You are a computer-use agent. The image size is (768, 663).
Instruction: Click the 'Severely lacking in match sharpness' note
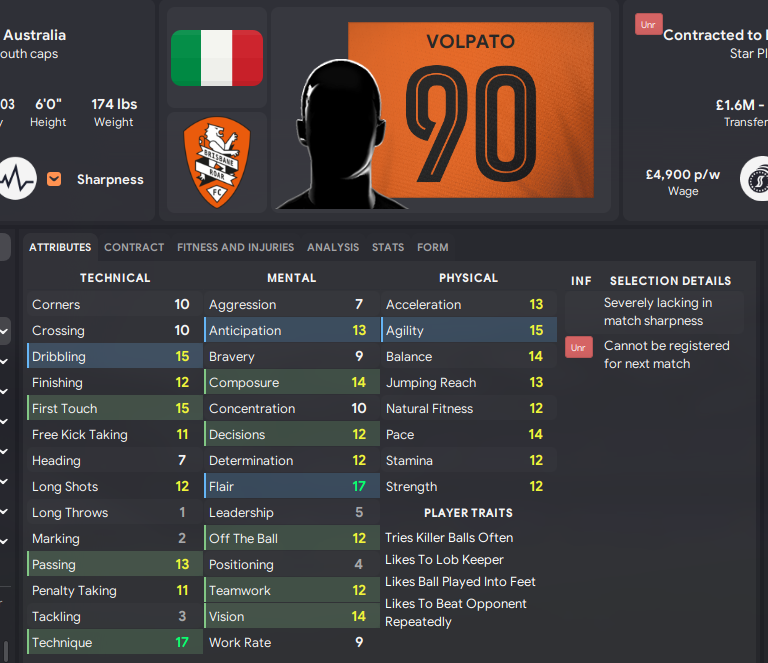pyautogui.click(x=658, y=312)
